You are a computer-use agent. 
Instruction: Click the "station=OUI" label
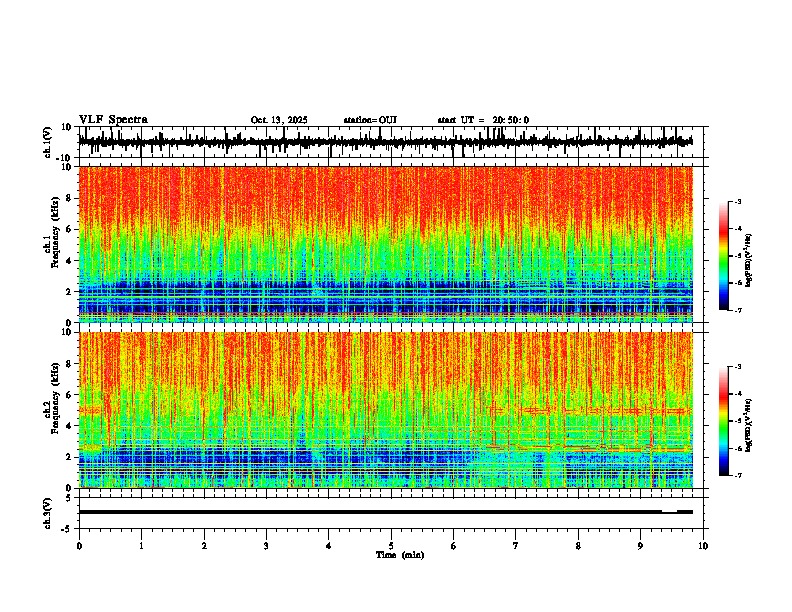370,120
